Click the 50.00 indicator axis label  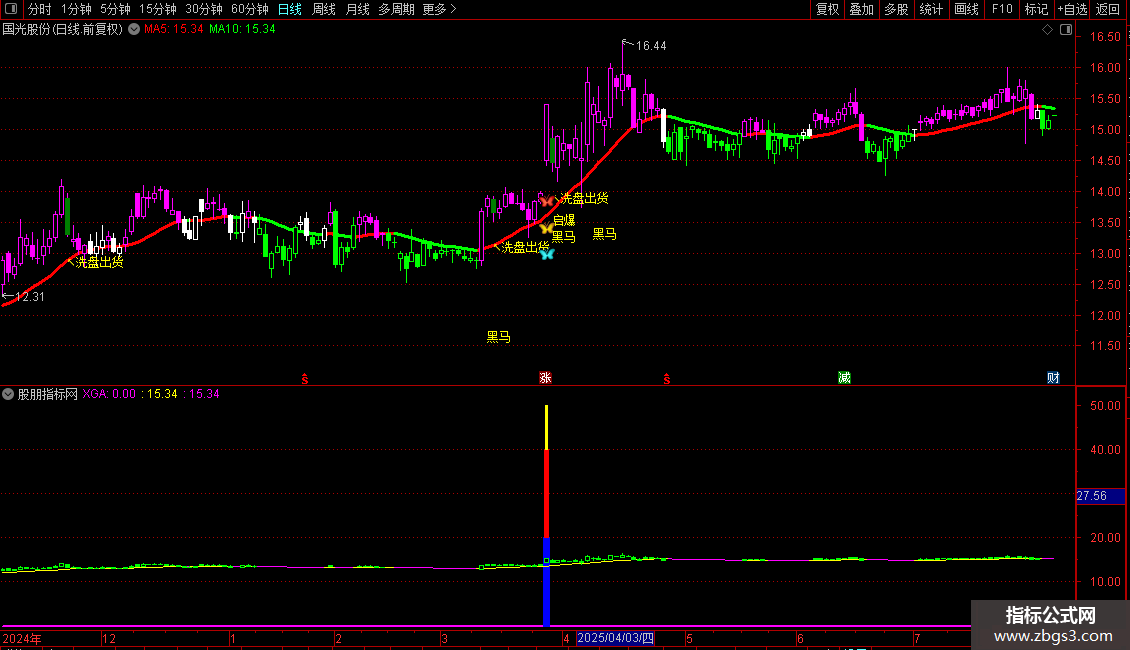(x=1105, y=406)
